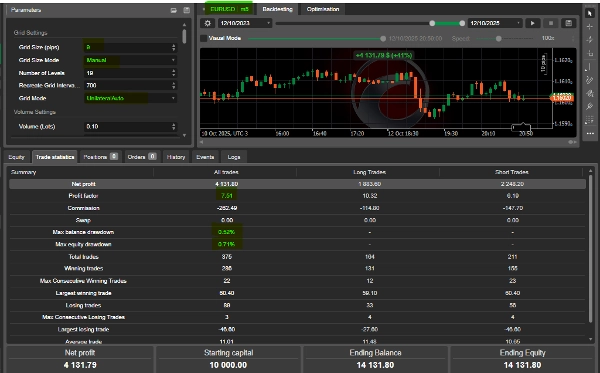Open the Grid Mode dropdown
Screen dimensions: 600x373
pos(130,98)
